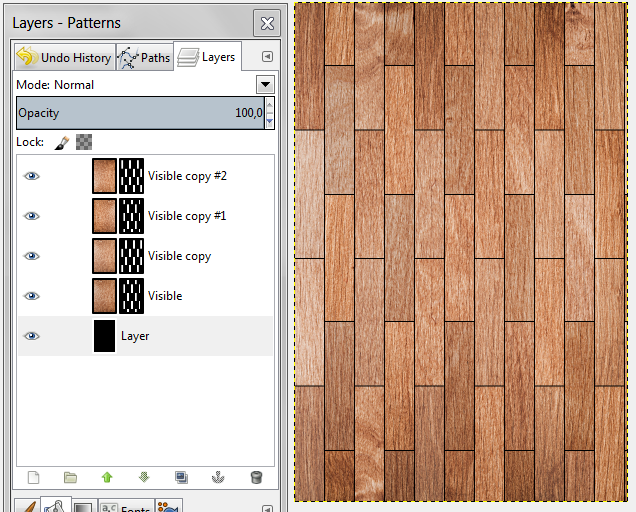Click the wood plank pattern canvas
The image size is (636, 512).
[461, 252]
